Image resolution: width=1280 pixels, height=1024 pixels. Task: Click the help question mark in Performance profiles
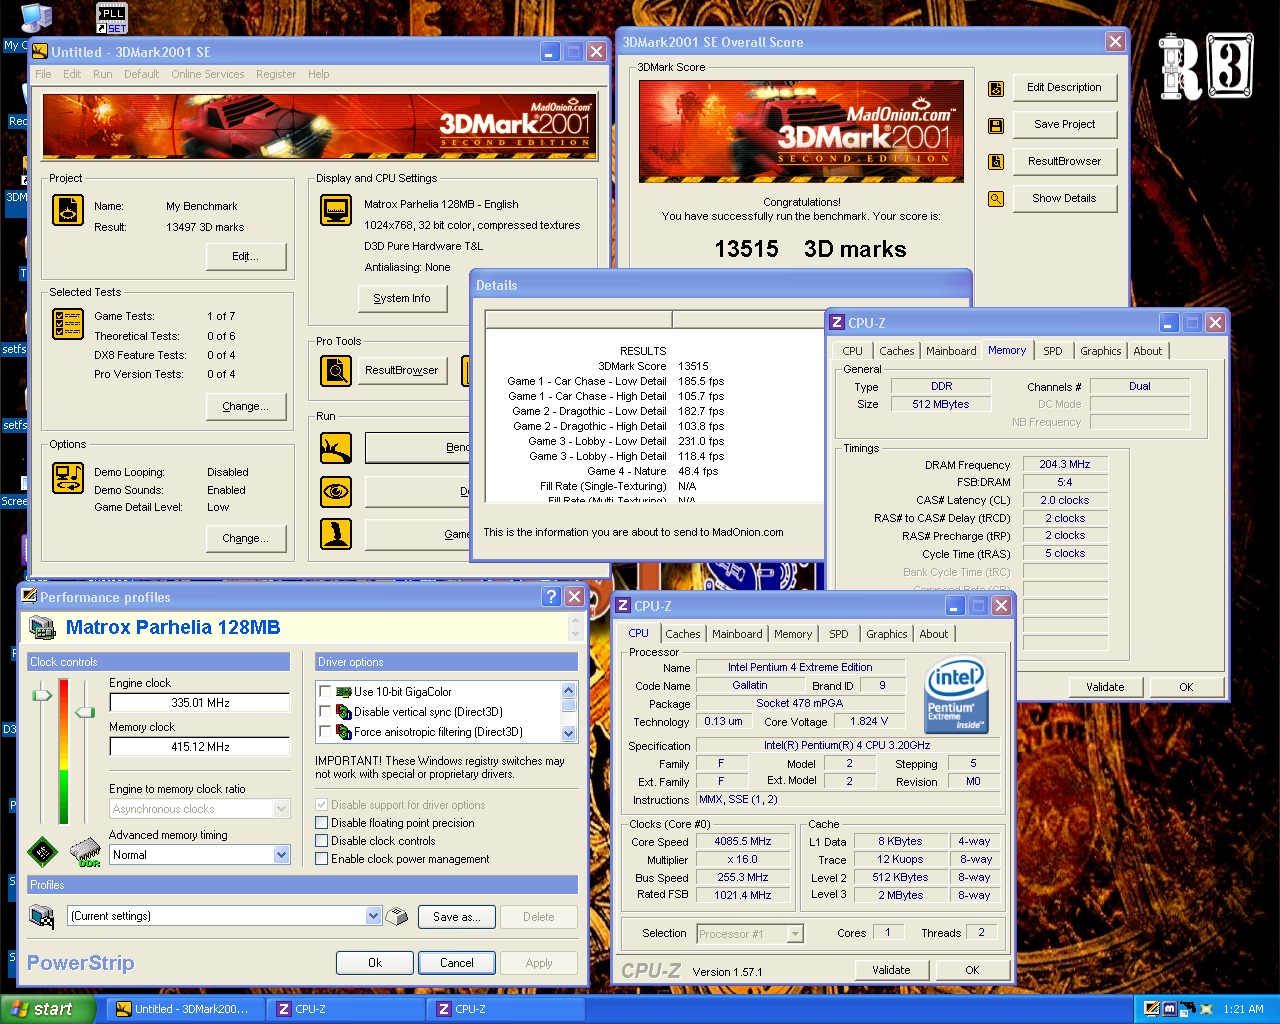[551, 596]
